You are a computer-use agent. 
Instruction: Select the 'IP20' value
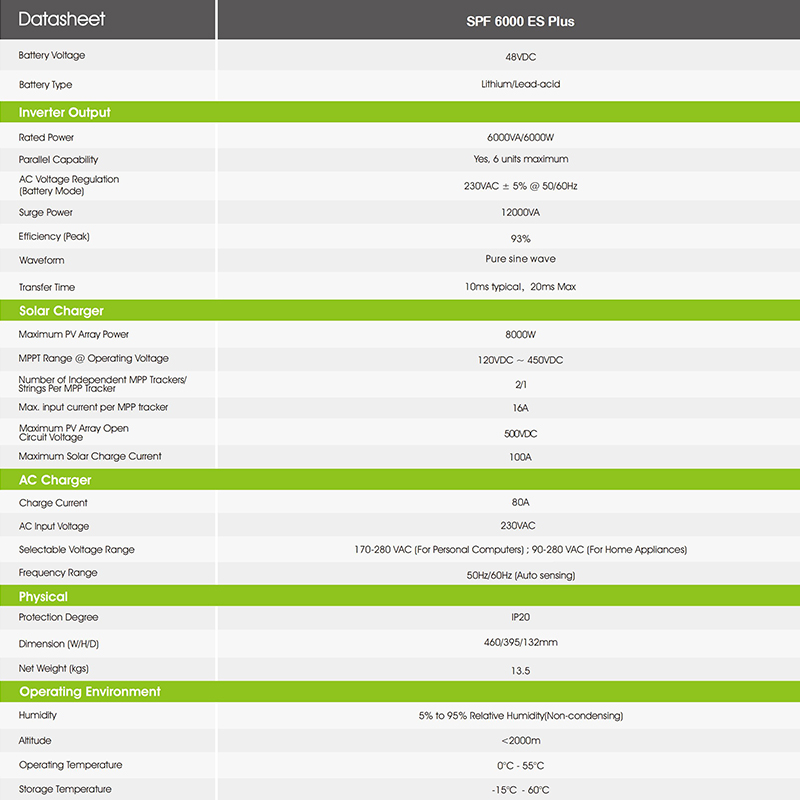coord(520,617)
